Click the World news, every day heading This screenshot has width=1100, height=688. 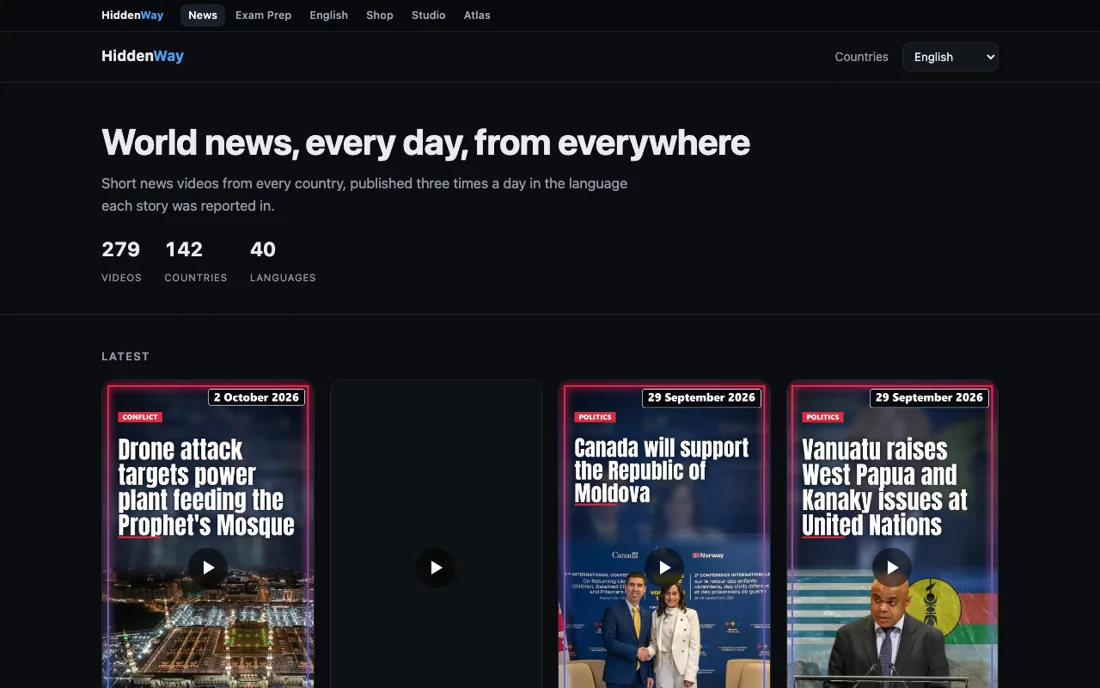click(x=426, y=142)
